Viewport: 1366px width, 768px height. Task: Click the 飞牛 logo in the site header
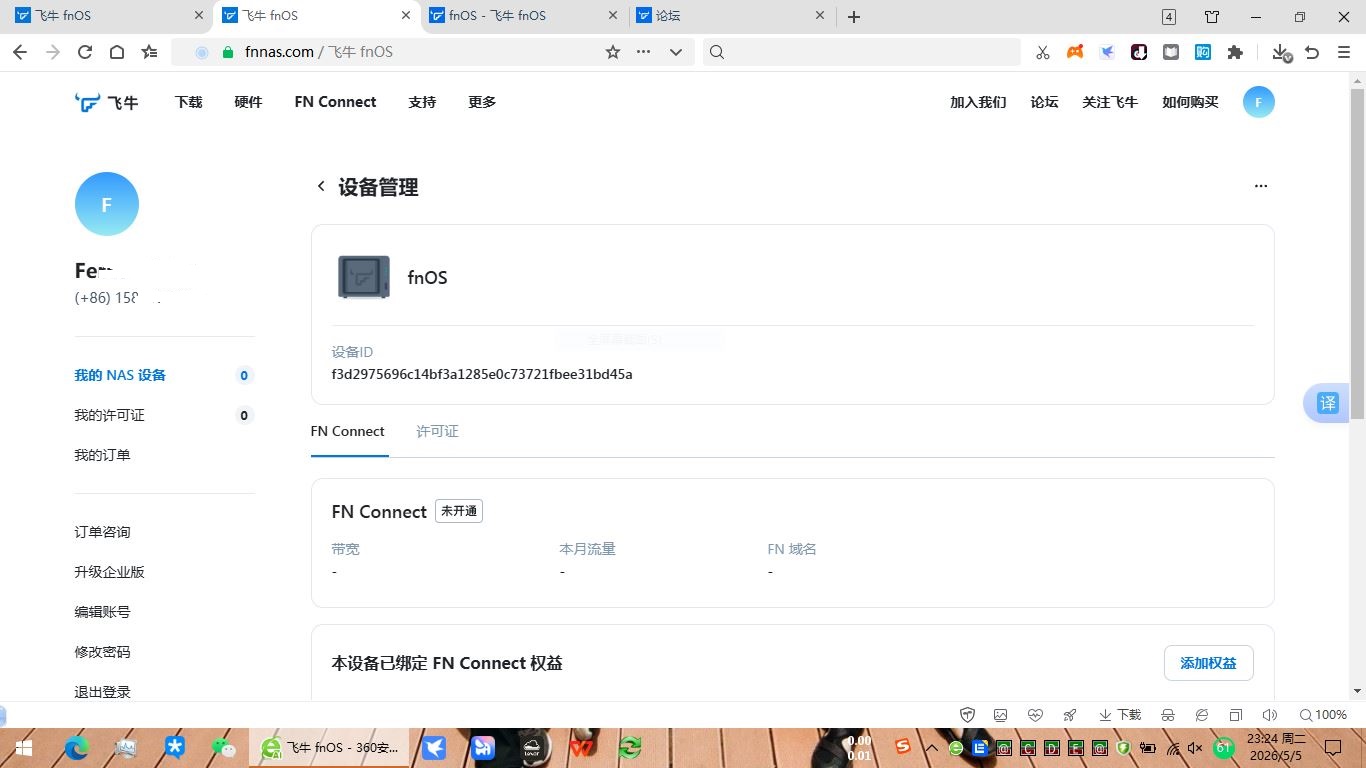pyautogui.click(x=107, y=102)
